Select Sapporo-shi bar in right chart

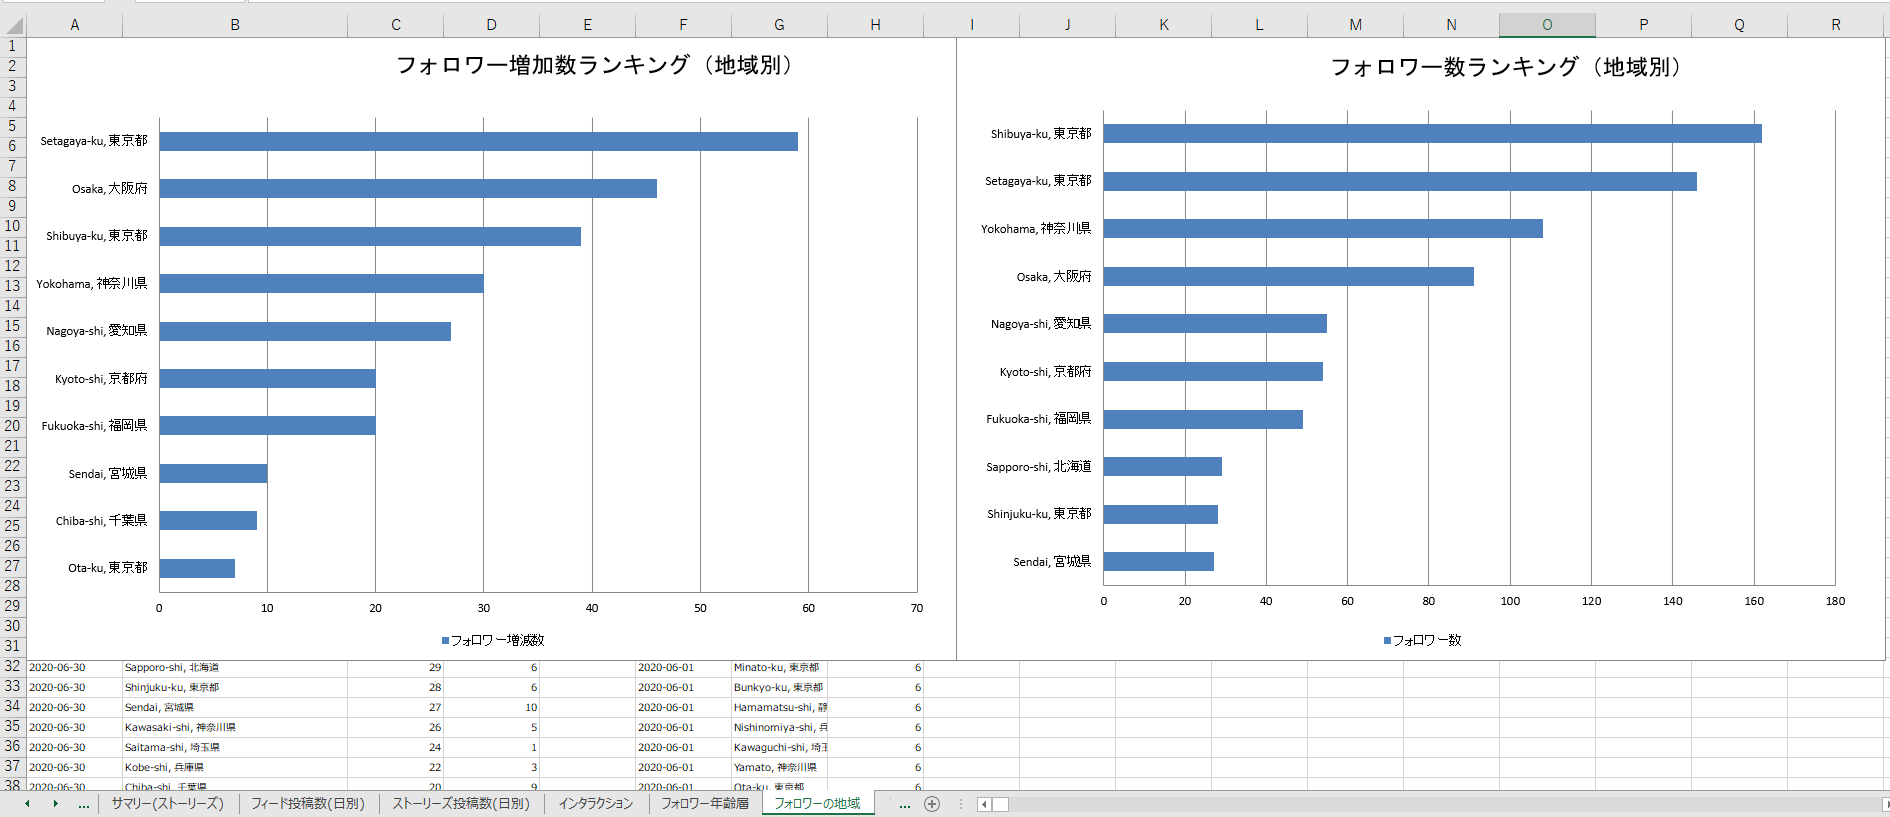[1163, 466]
